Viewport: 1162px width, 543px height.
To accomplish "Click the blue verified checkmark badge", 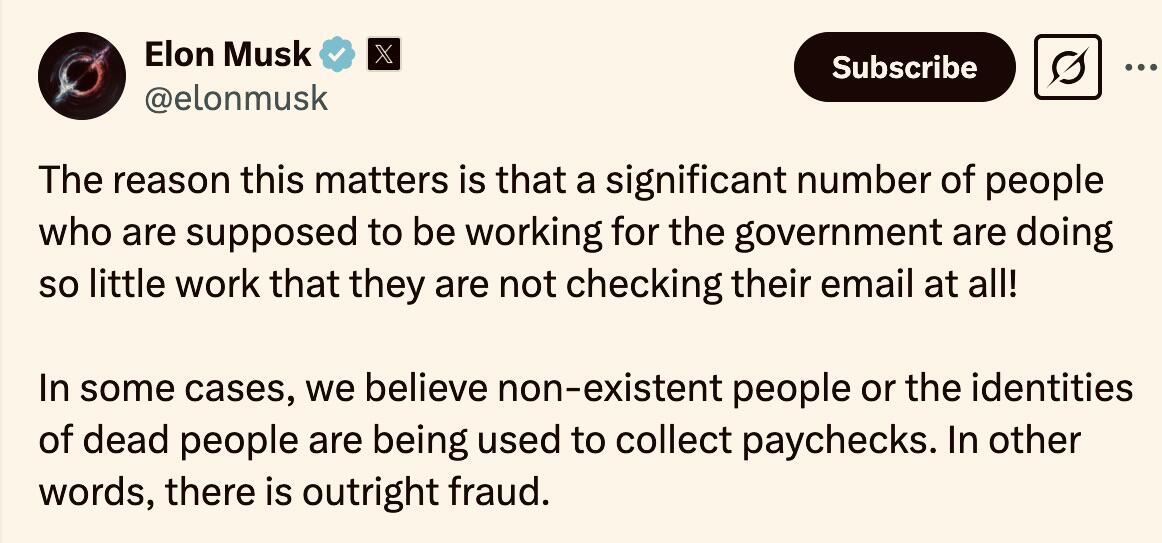I will [x=337, y=55].
